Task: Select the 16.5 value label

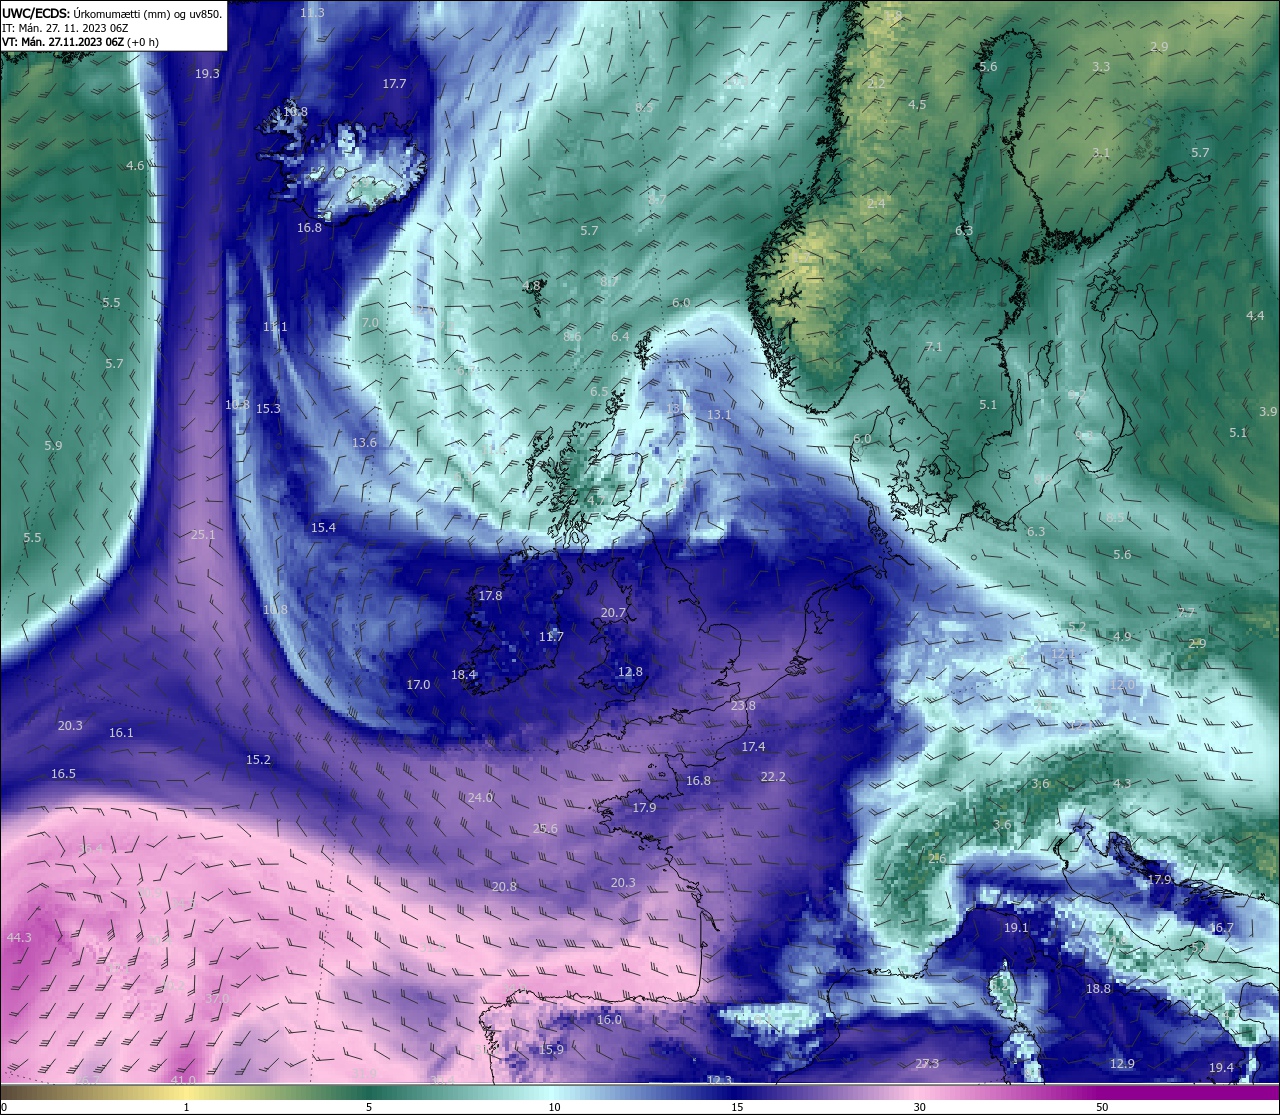Action: [63, 774]
